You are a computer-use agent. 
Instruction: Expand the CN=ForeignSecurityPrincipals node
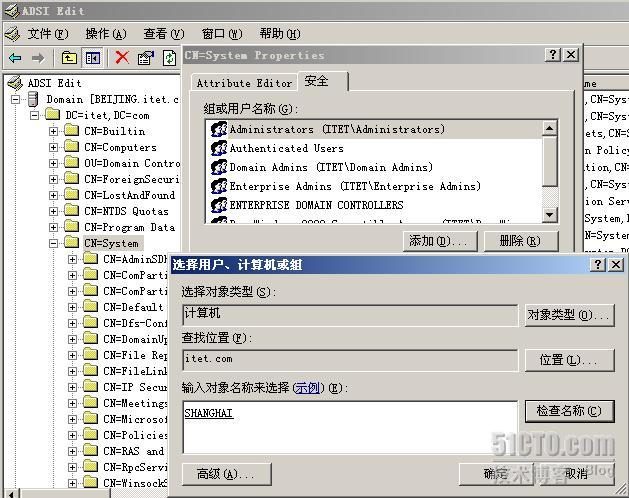[x=53, y=179]
